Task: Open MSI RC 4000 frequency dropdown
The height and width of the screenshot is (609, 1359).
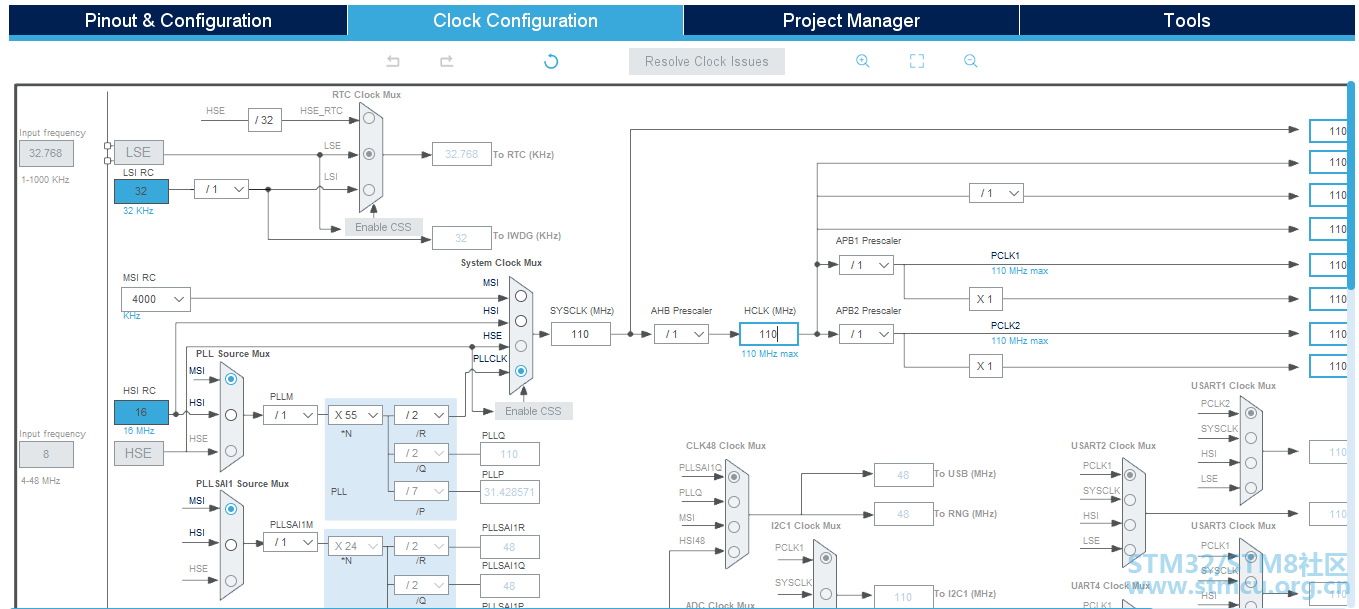Action: pyautogui.click(x=155, y=299)
